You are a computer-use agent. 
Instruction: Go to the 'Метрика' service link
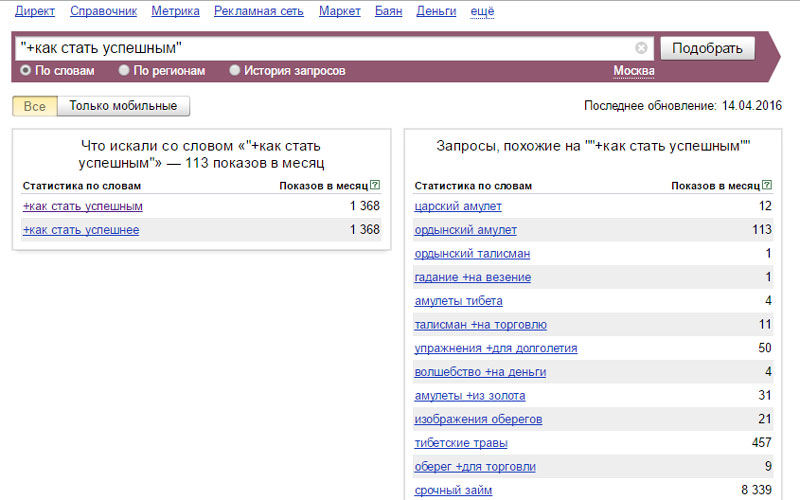175,11
